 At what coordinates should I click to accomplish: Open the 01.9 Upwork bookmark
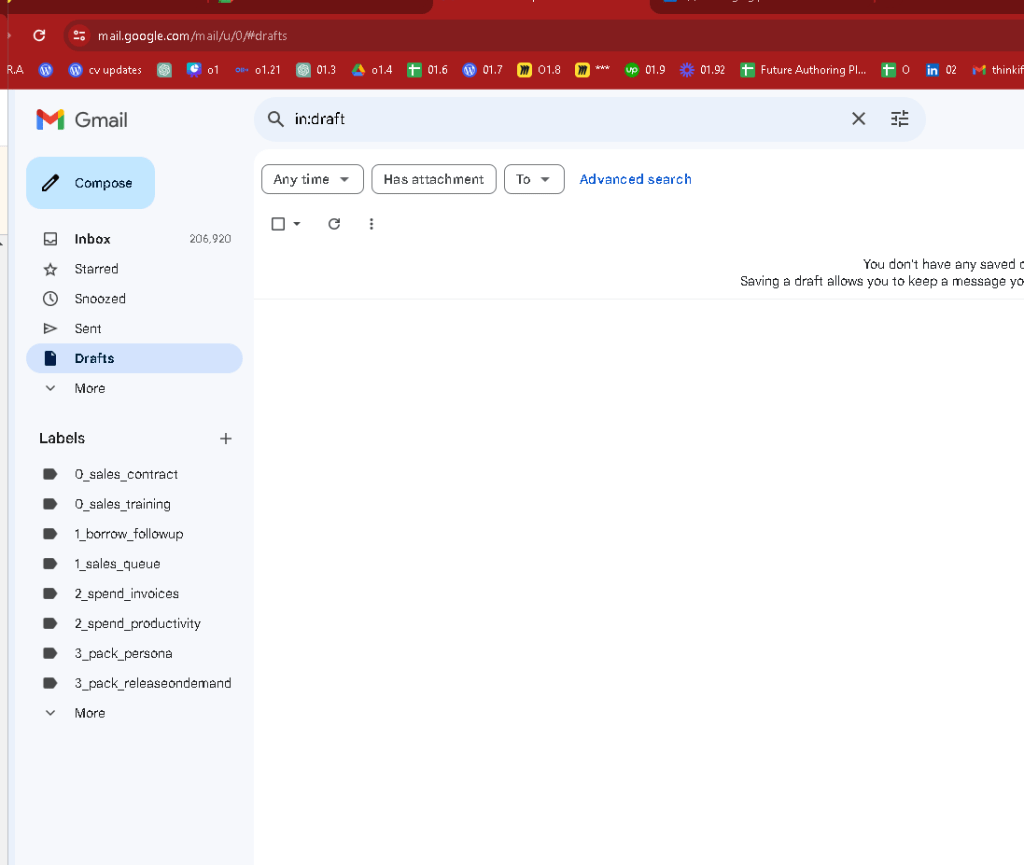click(x=645, y=70)
